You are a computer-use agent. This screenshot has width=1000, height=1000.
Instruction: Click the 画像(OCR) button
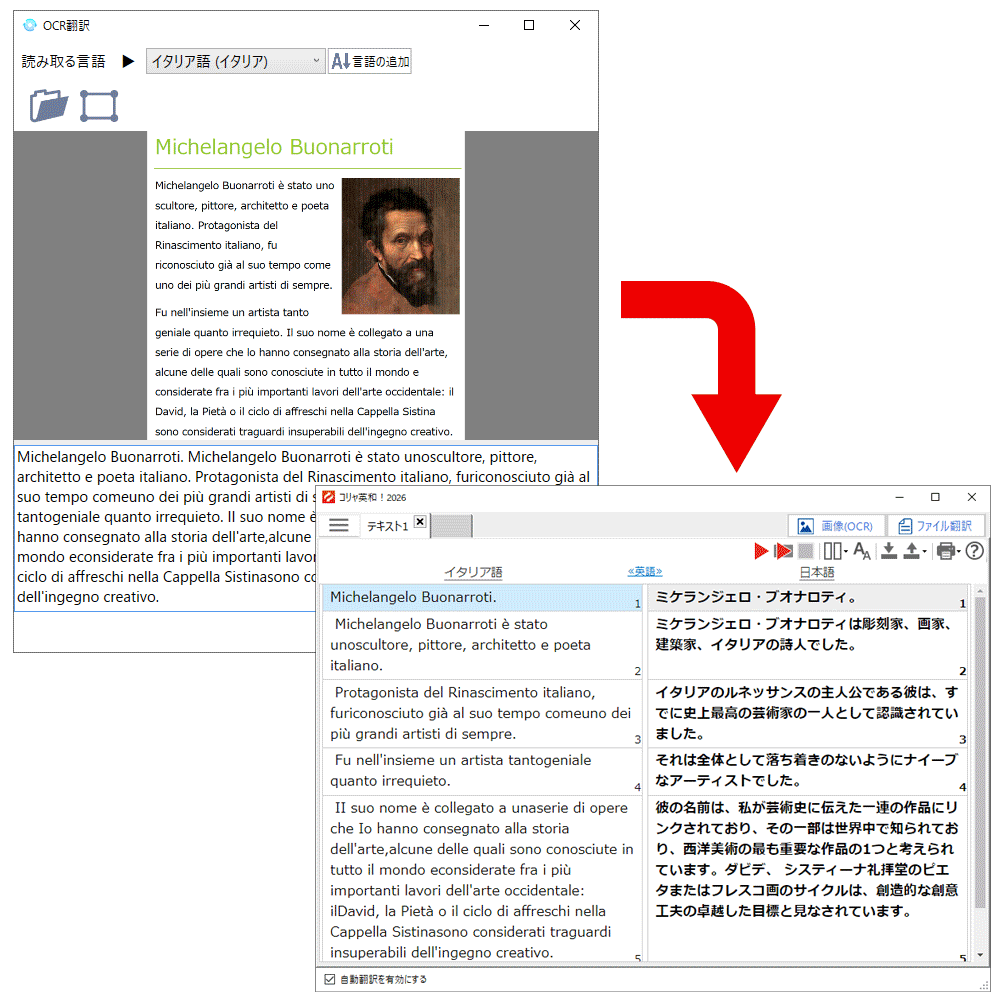(835, 526)
